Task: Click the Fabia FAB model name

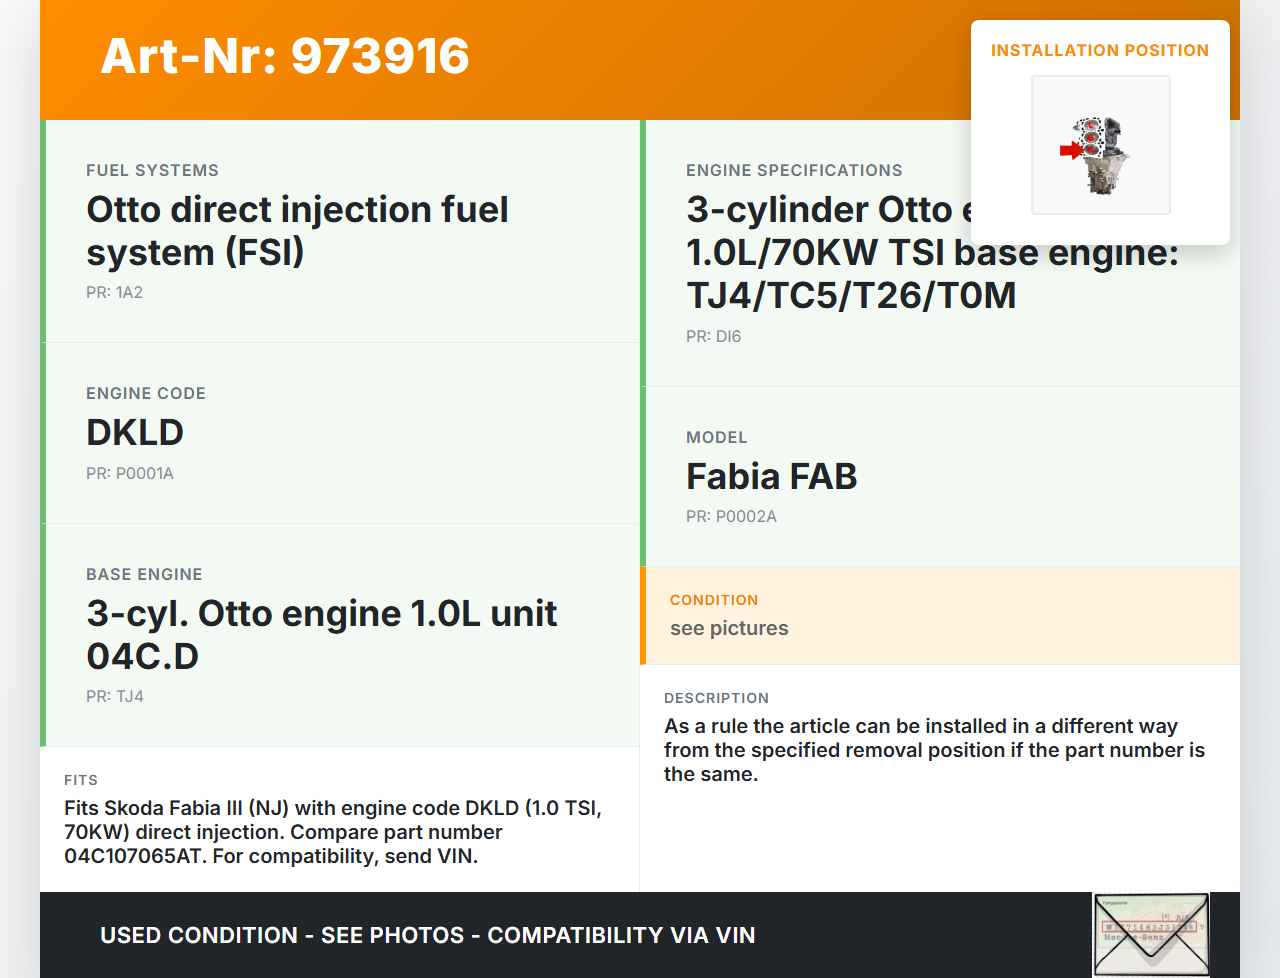Action: coord(771,476)
